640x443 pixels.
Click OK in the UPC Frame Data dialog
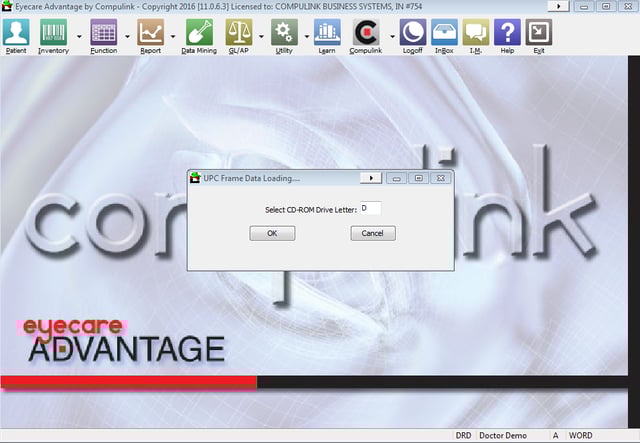272,233
